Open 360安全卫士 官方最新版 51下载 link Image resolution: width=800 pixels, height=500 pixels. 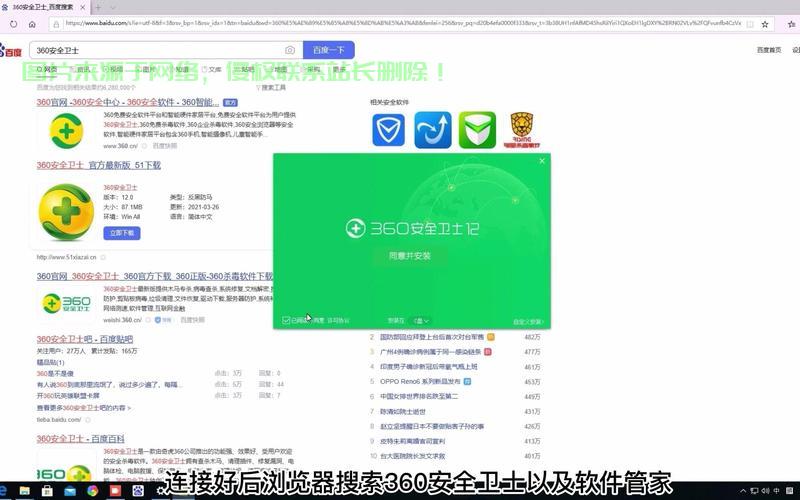click(x=98, y=165)
